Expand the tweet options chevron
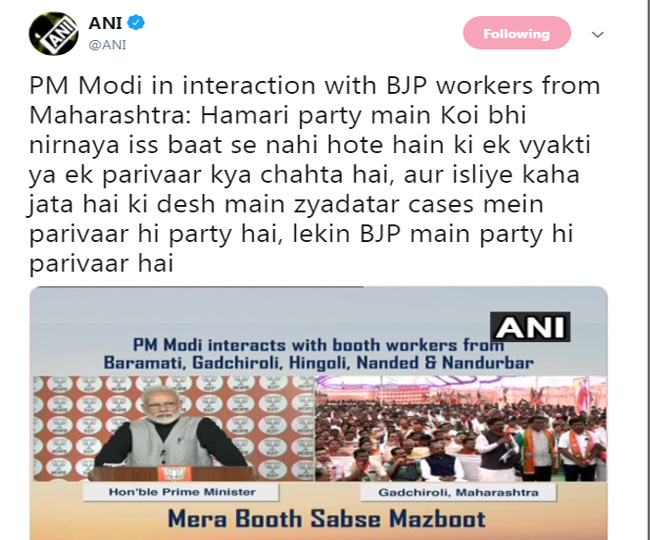The height and width of the screenshot is (540, 650). tap(597, 34)
